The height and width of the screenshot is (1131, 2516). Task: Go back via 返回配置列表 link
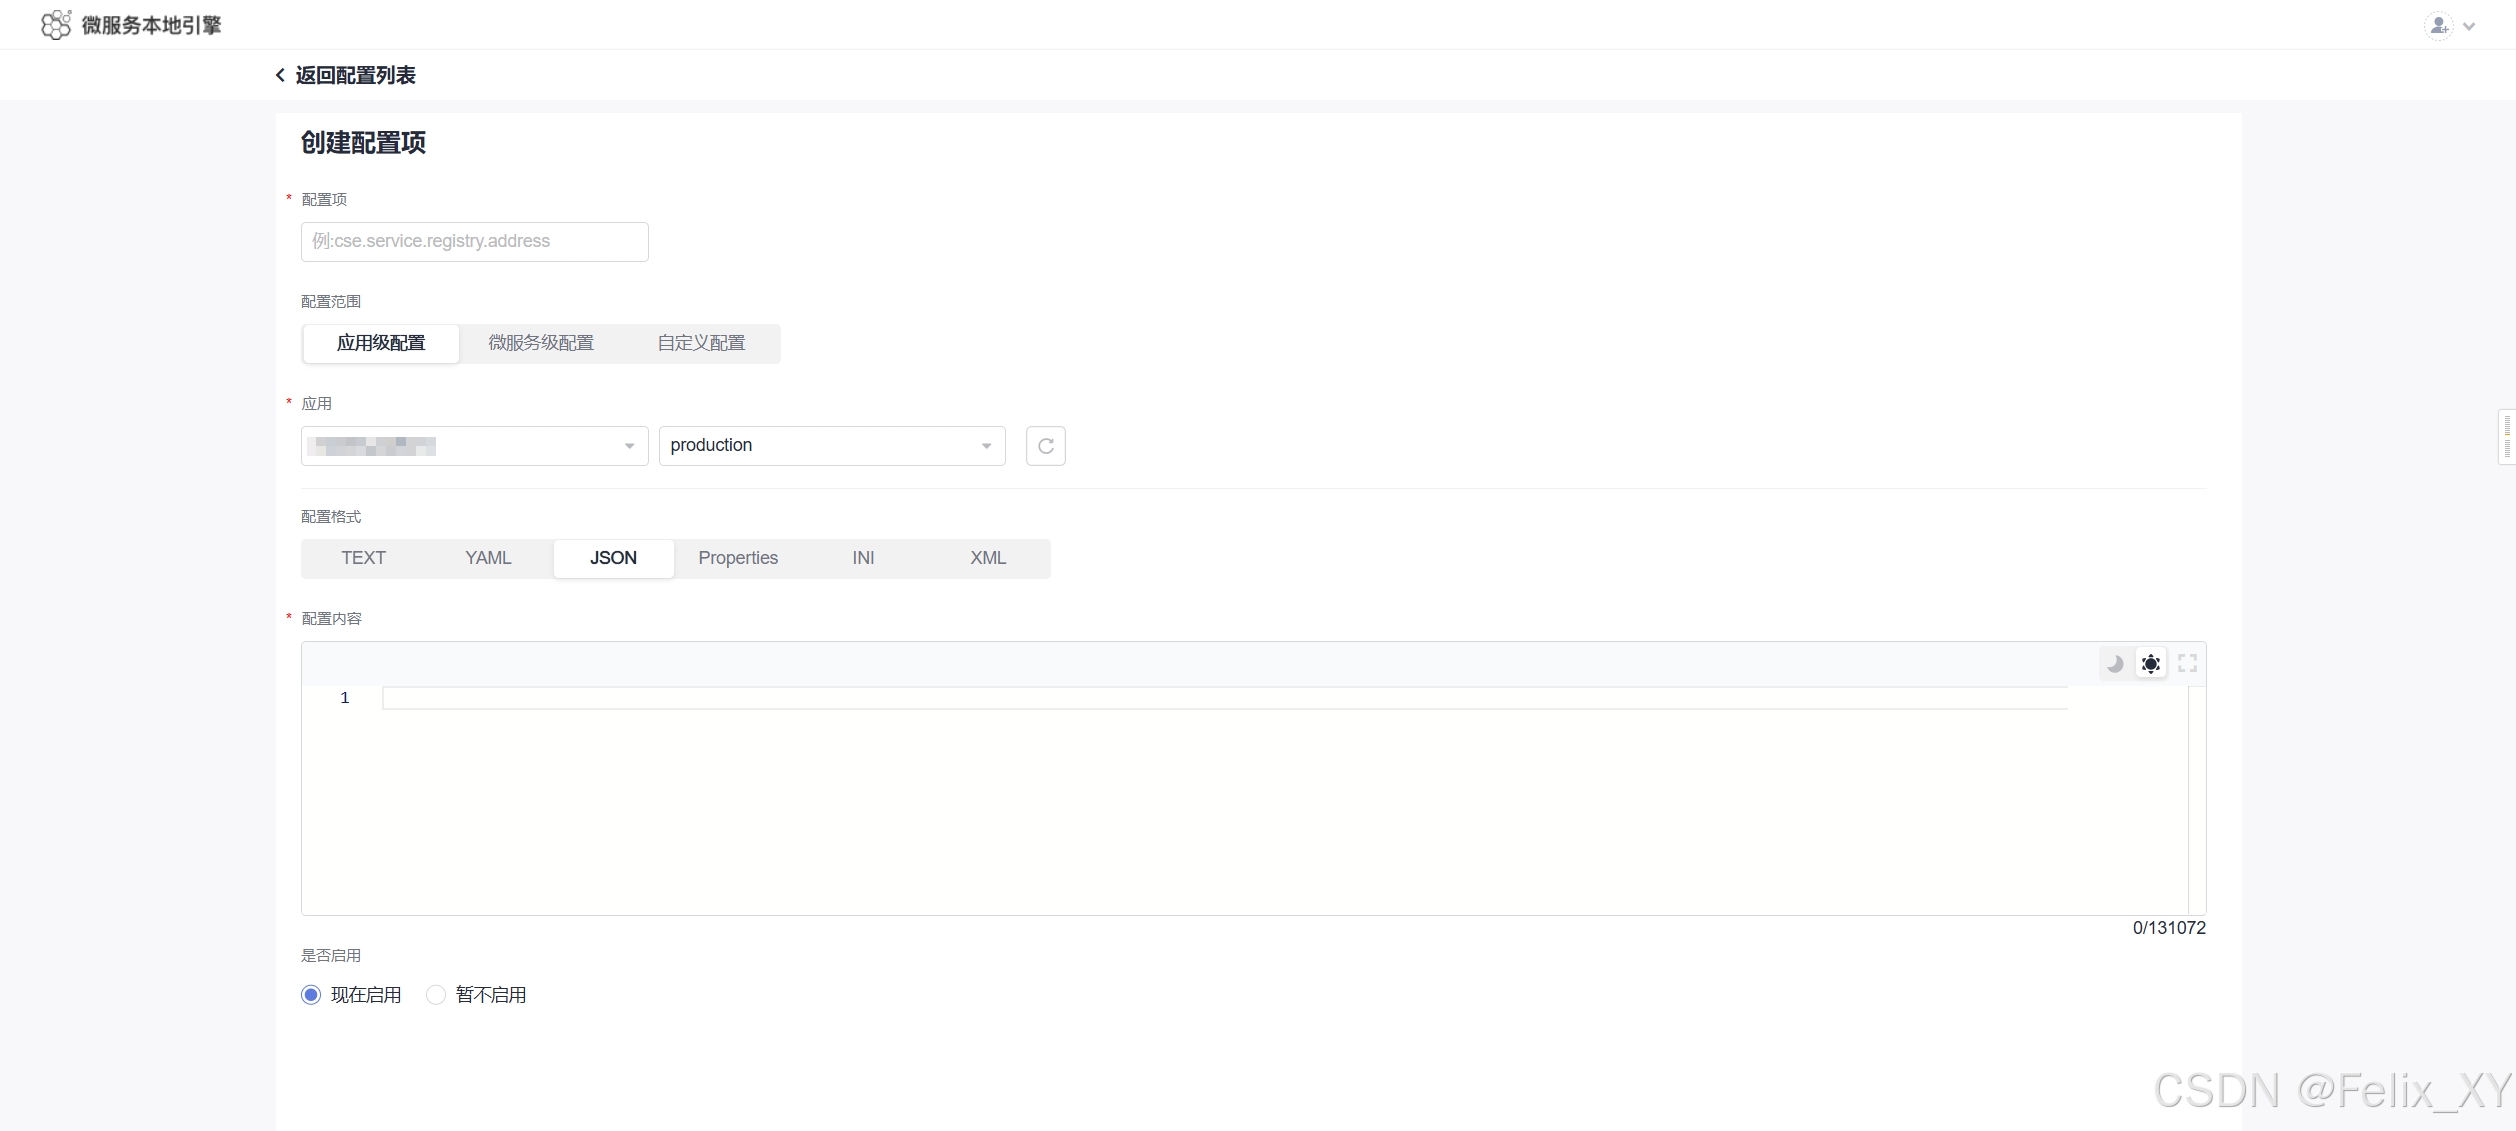355,75
